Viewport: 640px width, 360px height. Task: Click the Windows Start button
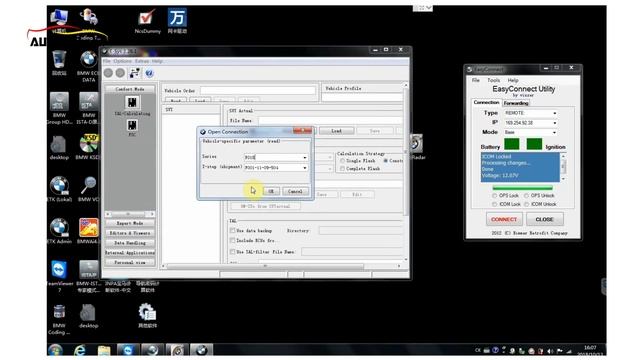pyautogui.click(x=55, y=350)
